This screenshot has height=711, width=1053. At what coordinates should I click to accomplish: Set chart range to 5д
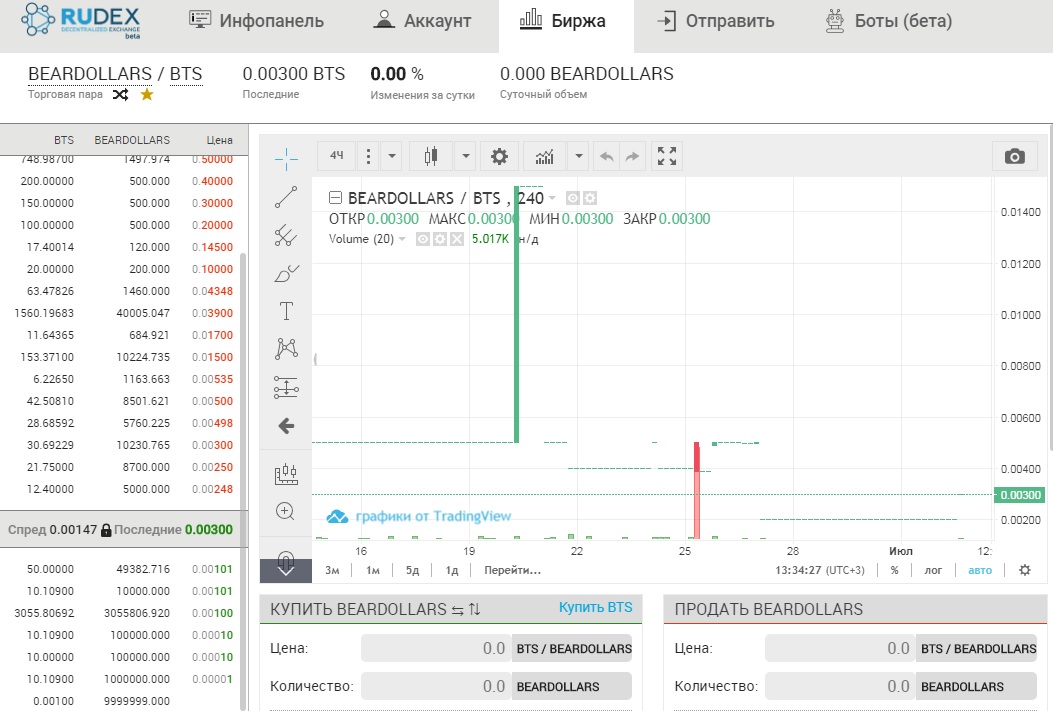tap(412, 570)
